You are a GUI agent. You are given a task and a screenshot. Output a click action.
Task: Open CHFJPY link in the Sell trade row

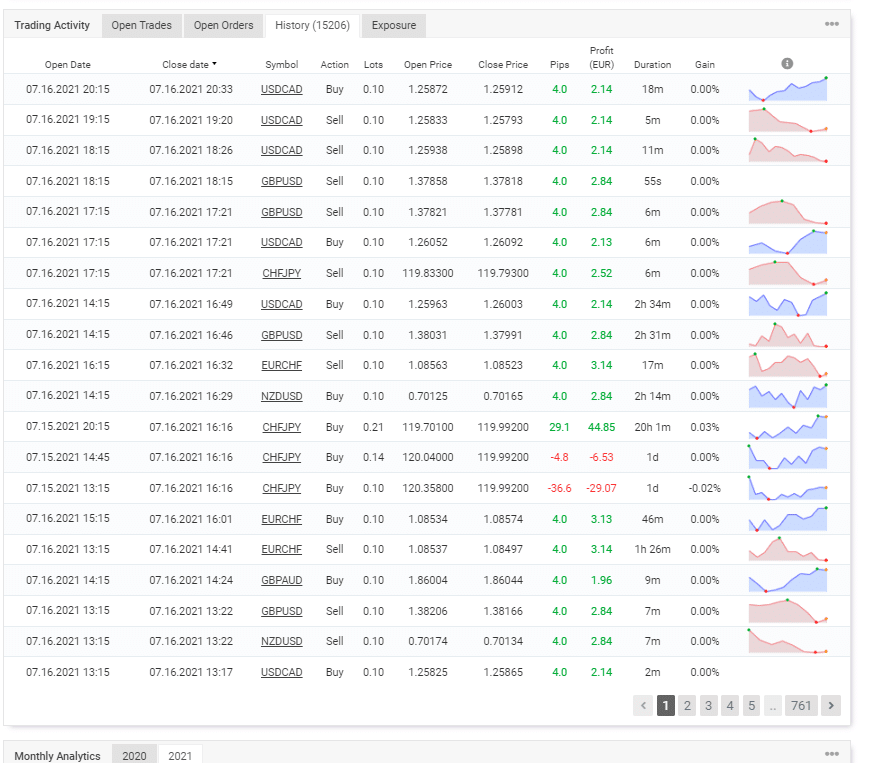point(282,273)
